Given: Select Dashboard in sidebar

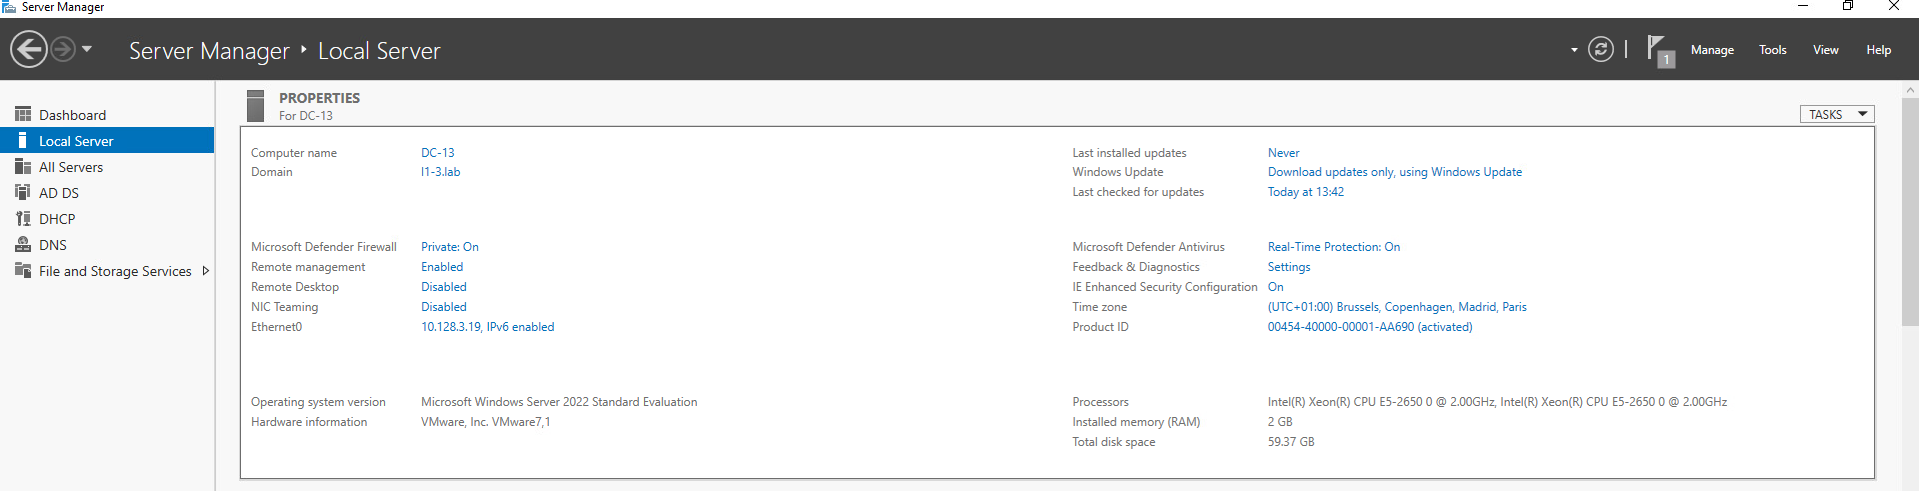Looking at the screenshot, I should point(107,115).
